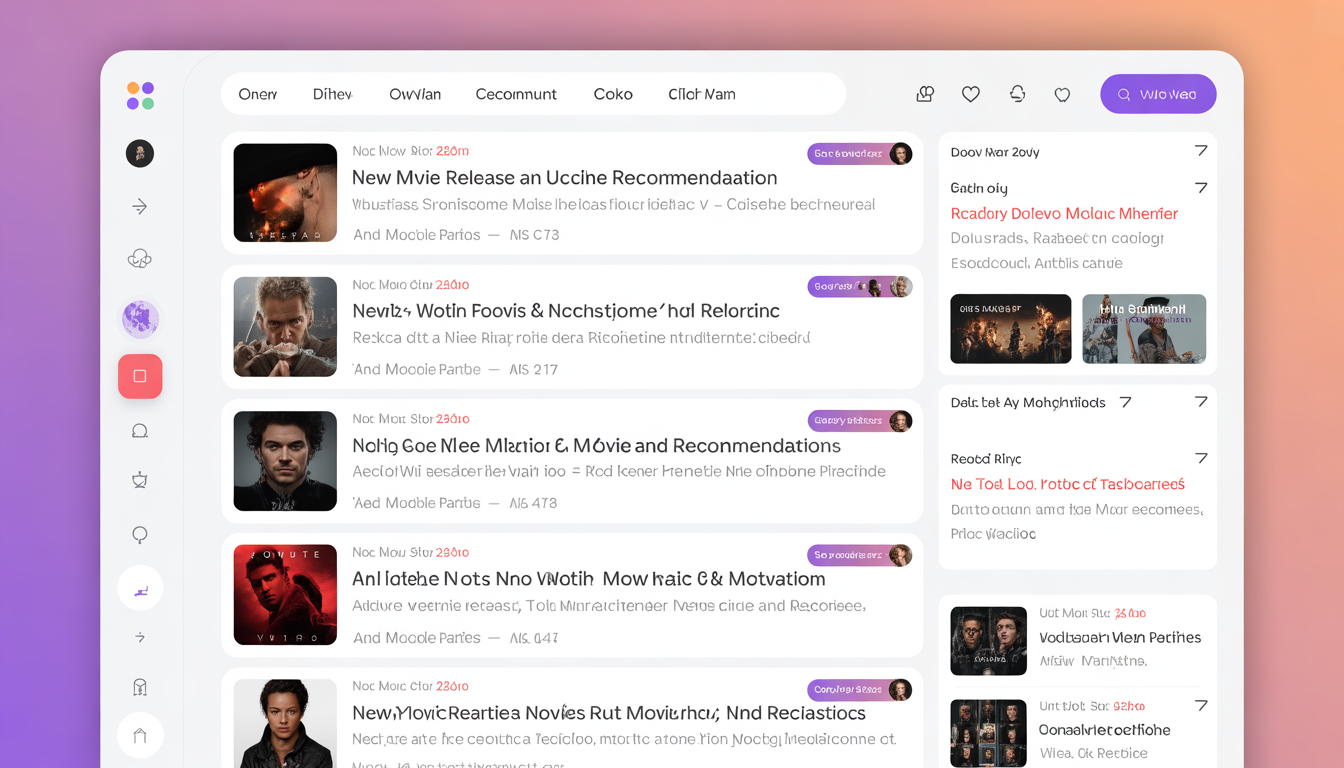This screenshot has height=768, width=1344.
Task: Open the home icon at sidebar bottom
Action: click(x=140, y=736)
